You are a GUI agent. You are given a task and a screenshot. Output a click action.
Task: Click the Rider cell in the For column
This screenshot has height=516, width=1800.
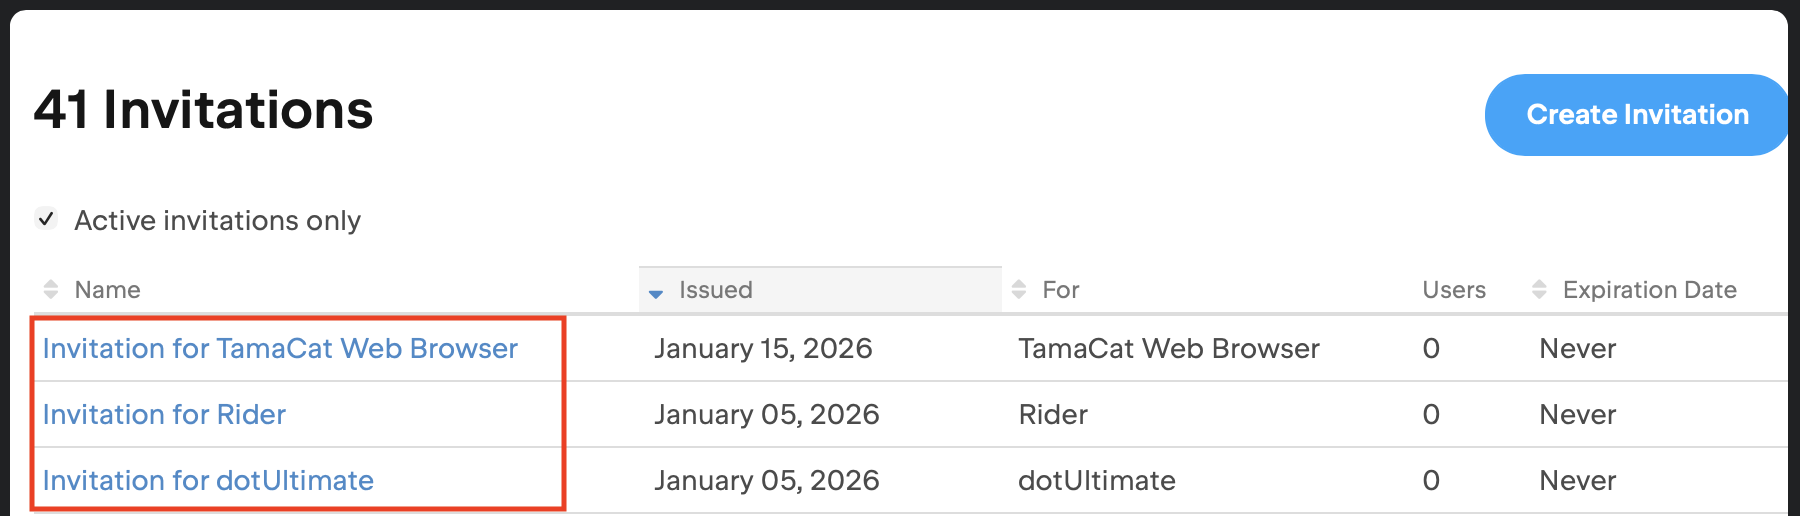1053,415
